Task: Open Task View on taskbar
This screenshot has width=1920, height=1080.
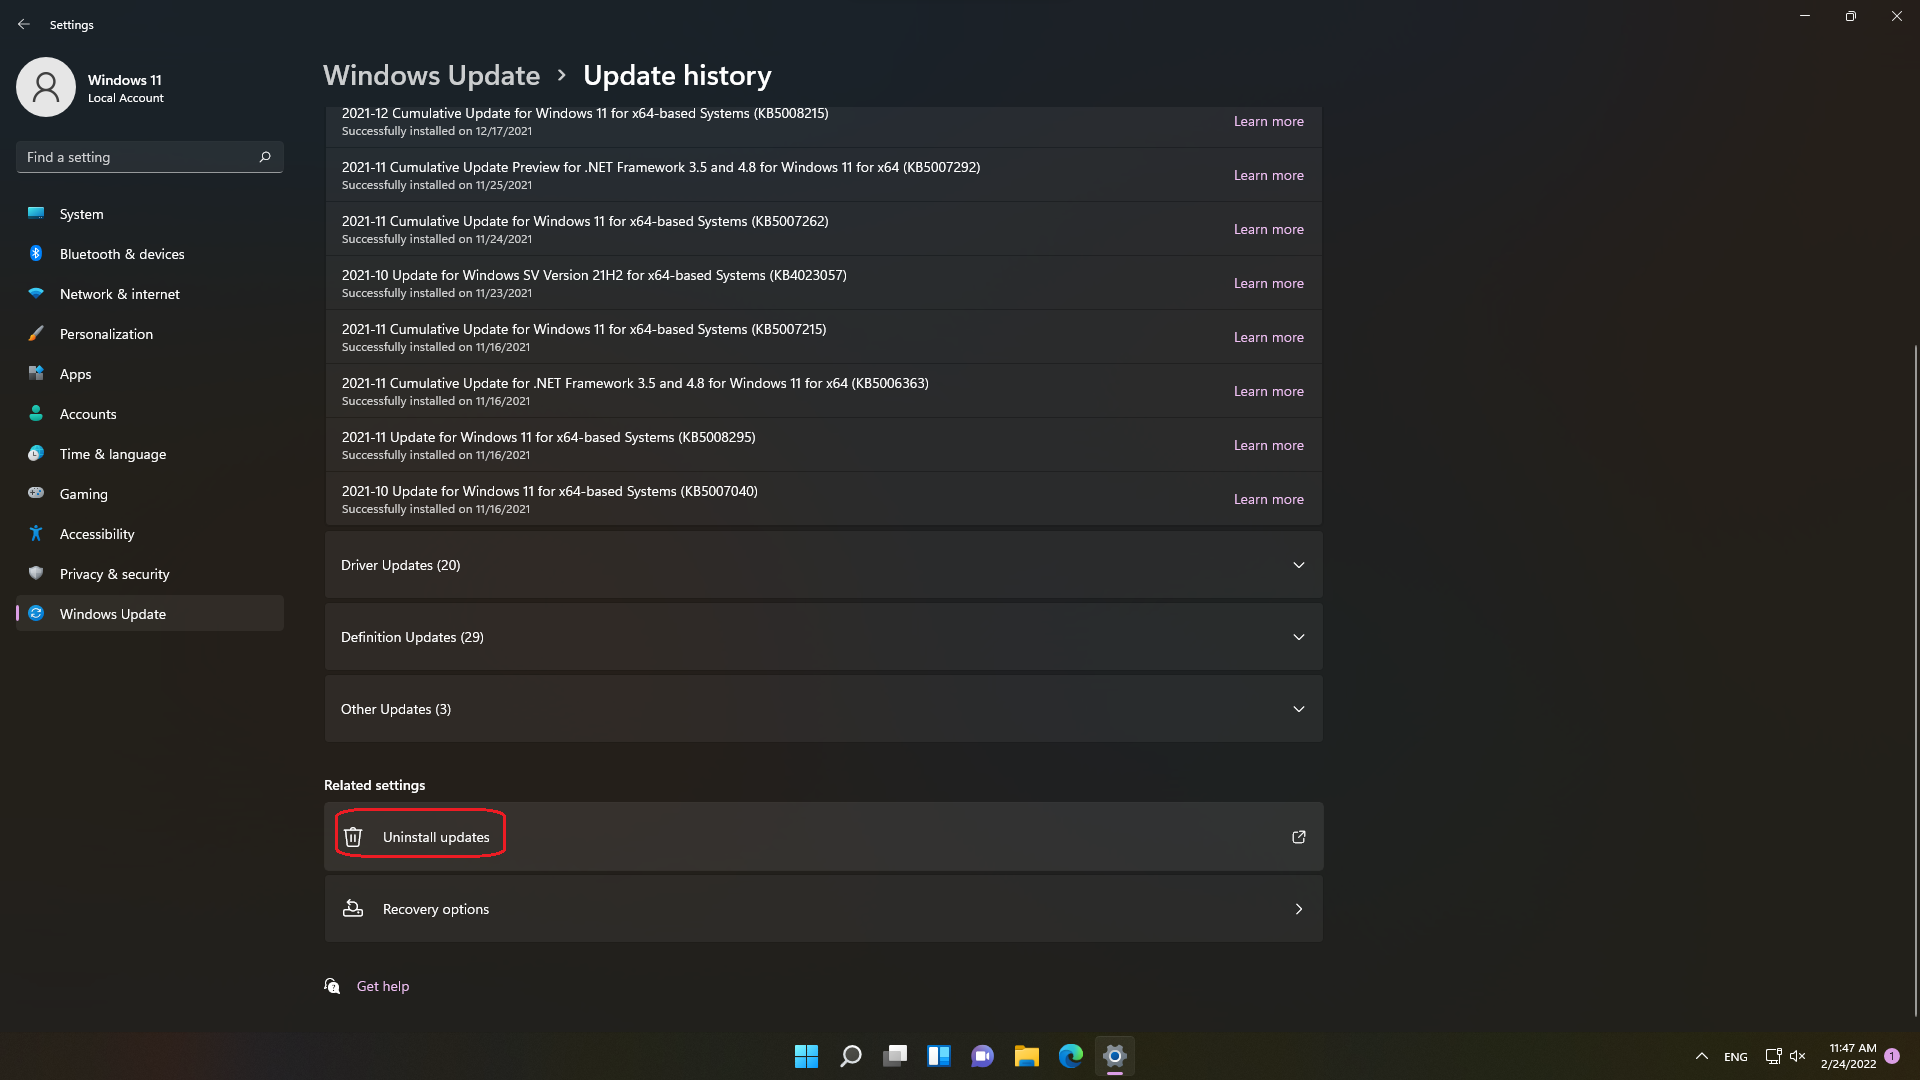Action: coord(895,1056)
